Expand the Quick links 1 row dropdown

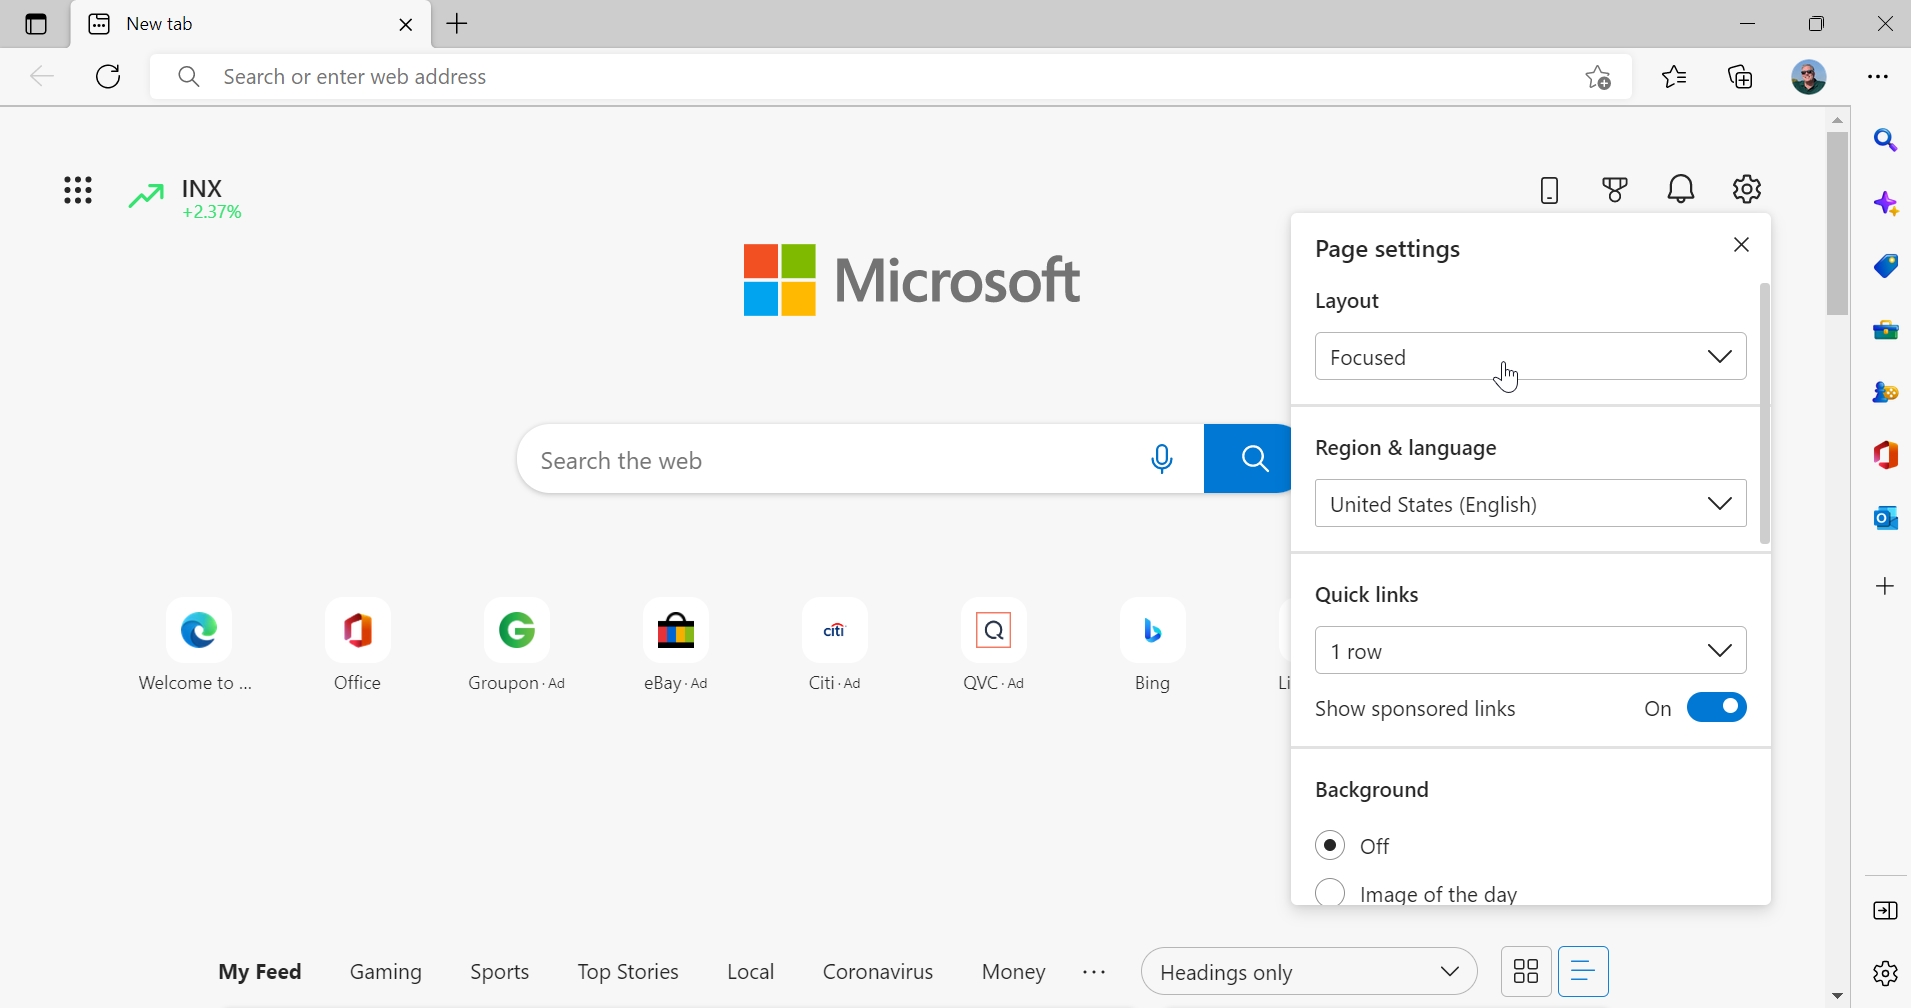pos(1530,652)
